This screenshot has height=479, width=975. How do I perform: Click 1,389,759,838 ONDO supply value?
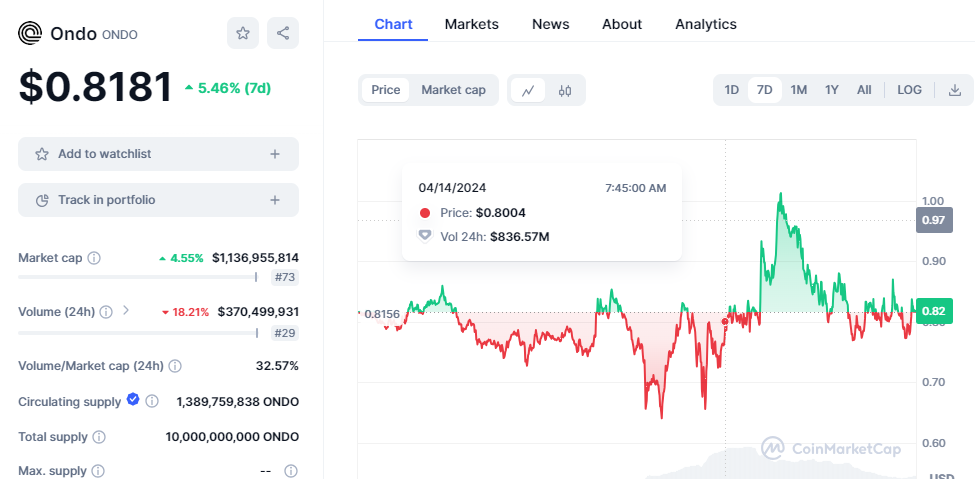coord(238,401)
